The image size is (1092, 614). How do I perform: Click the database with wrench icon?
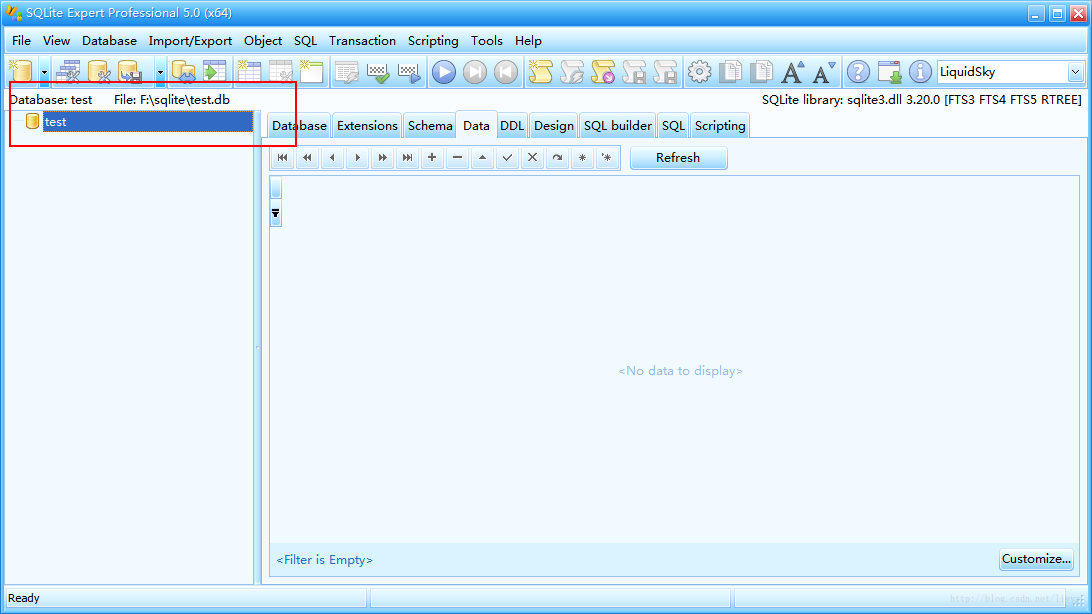99,72
